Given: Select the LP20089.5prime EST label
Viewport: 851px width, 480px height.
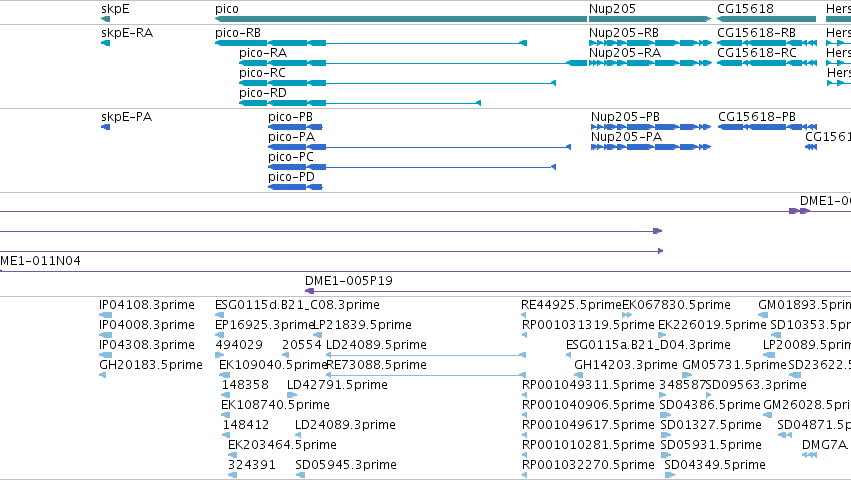Looking at the screenshot, I should (x=806, y=345).
